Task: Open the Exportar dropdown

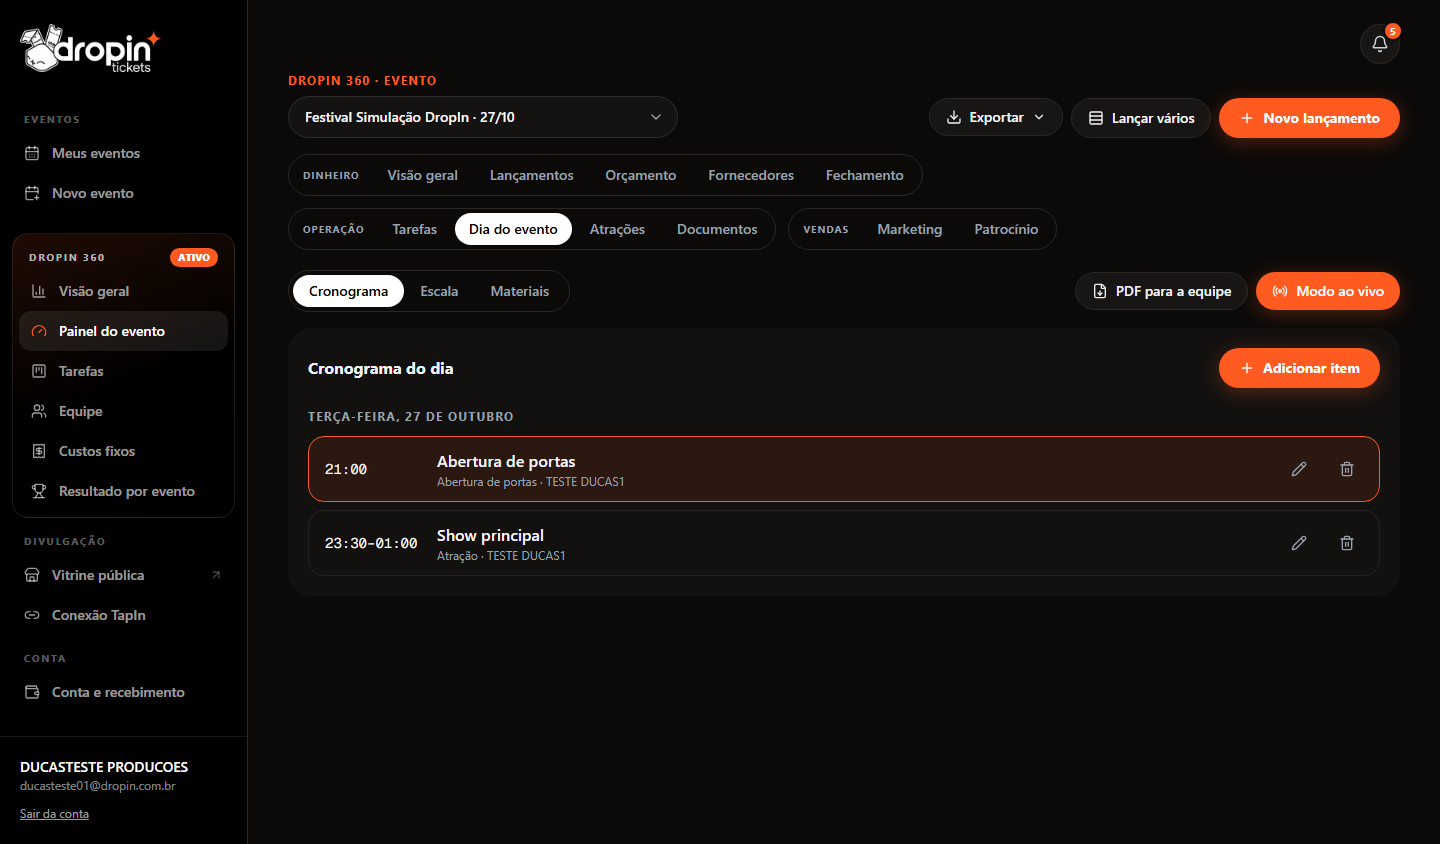Action: click(995, 117)
